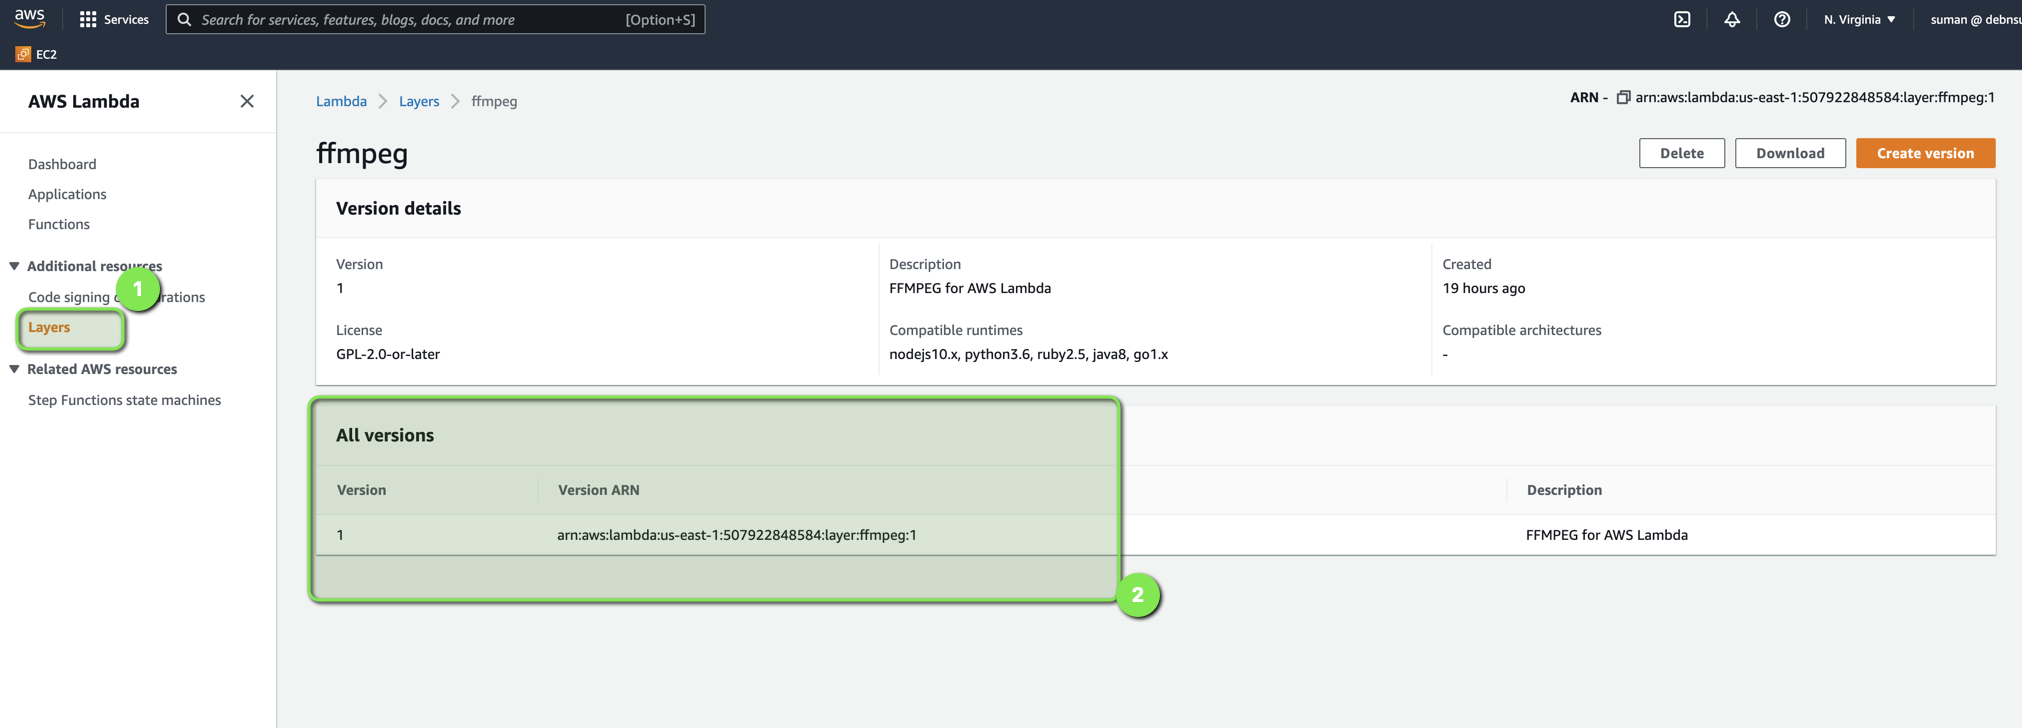The width and height of the screenshot is (2022, 728).
Task: Open Step Functions state machines
Action: (124, 400)
